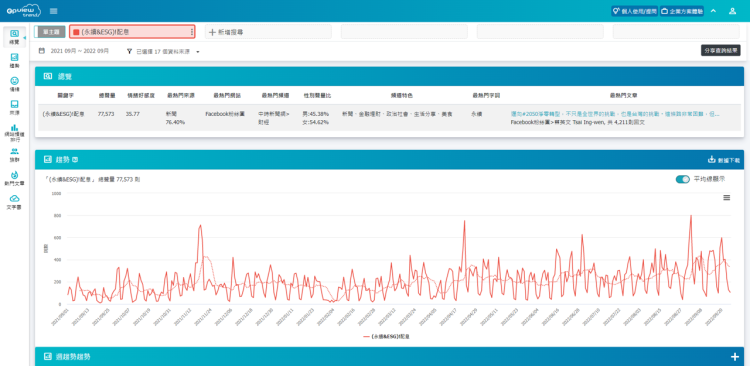Open the cloud word-cloud sidebar item

14,201
